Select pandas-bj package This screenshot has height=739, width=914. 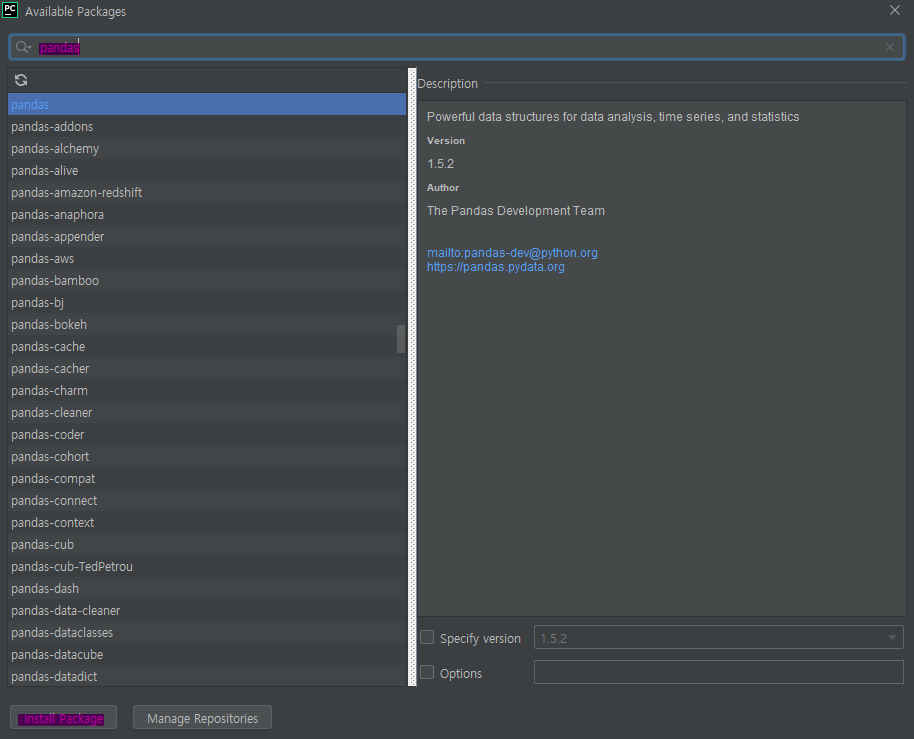[x=207, y=302]
